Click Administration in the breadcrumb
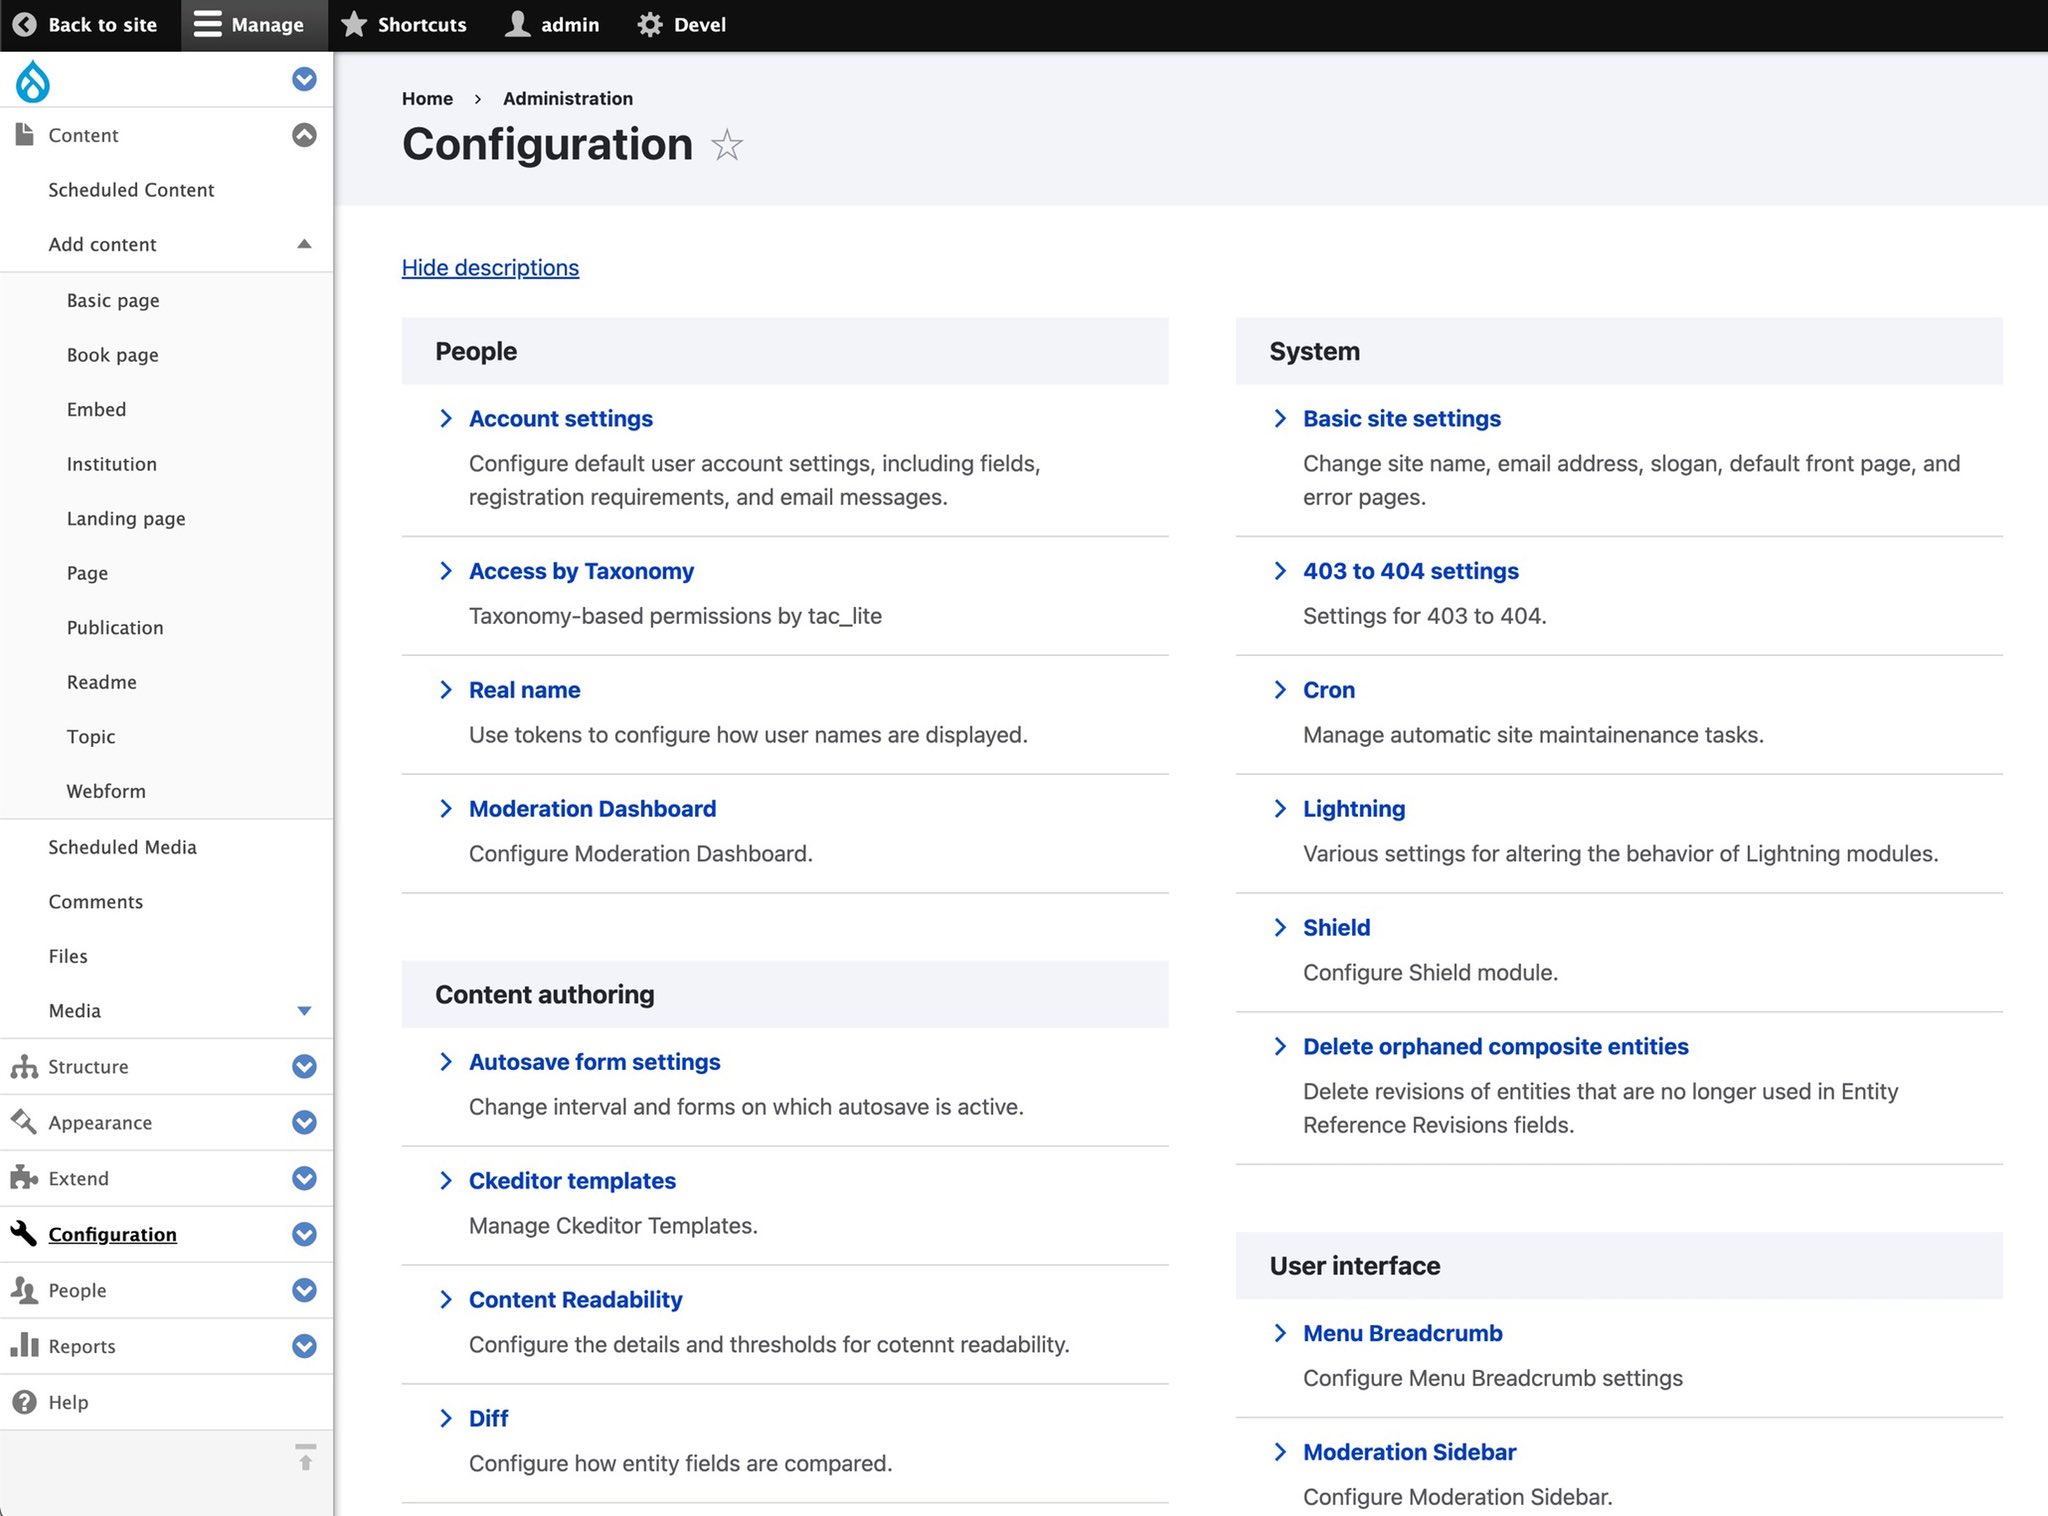 (567, 99)
